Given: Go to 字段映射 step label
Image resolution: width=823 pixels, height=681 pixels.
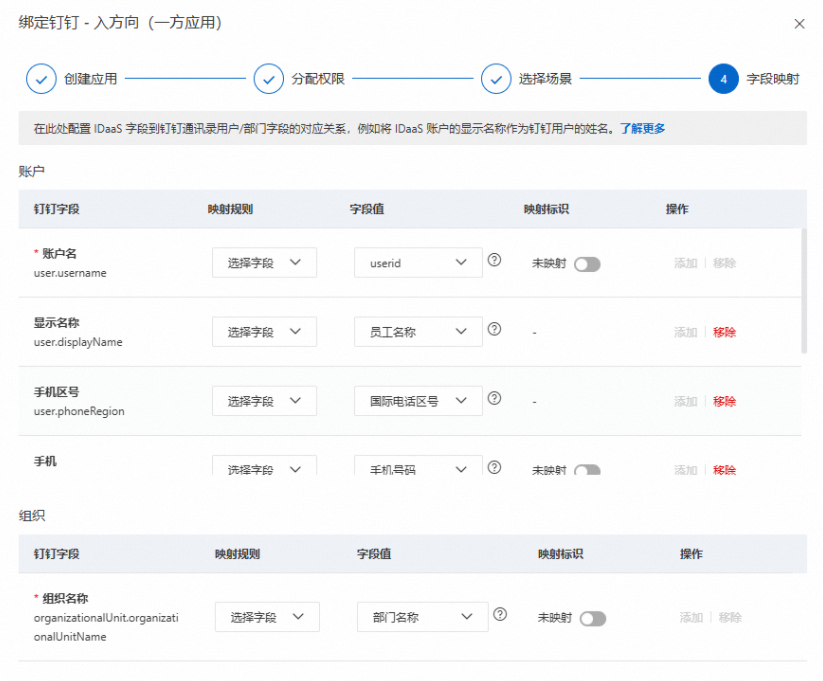Looking at the screenshot, I should [x=773, y=79].
